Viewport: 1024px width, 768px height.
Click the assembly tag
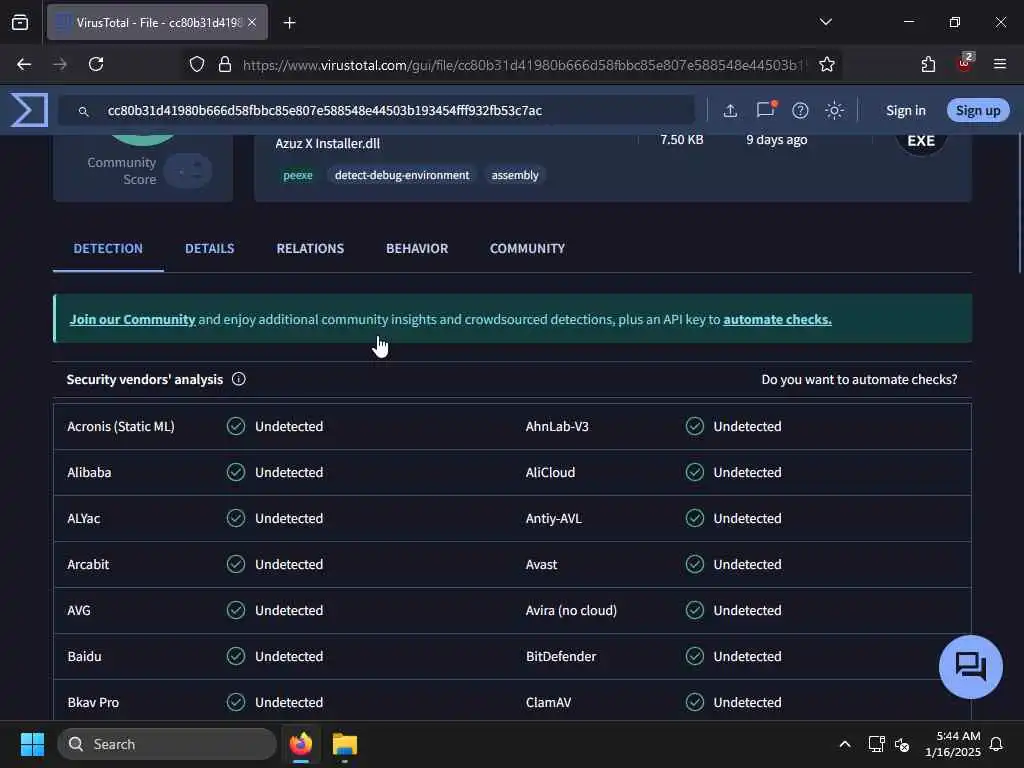pyautogui.click(x=515, y=175)
